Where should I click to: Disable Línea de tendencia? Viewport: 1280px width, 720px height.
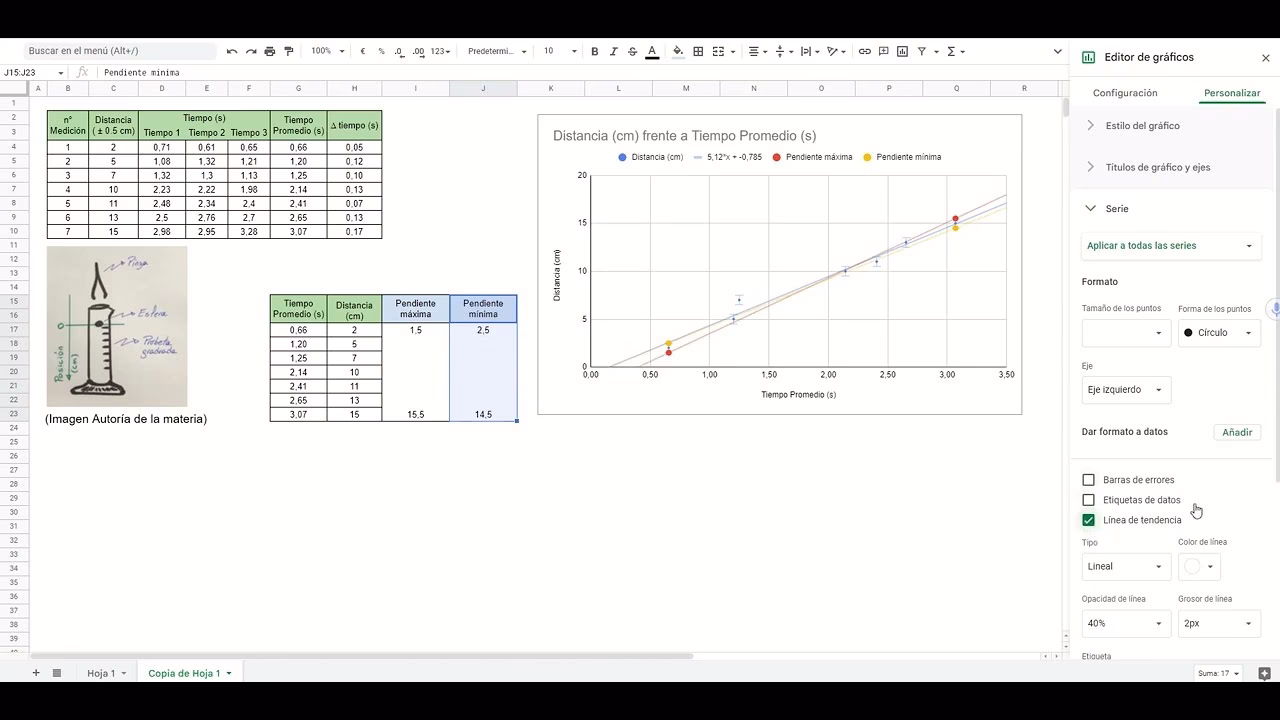click(1089, 520)
